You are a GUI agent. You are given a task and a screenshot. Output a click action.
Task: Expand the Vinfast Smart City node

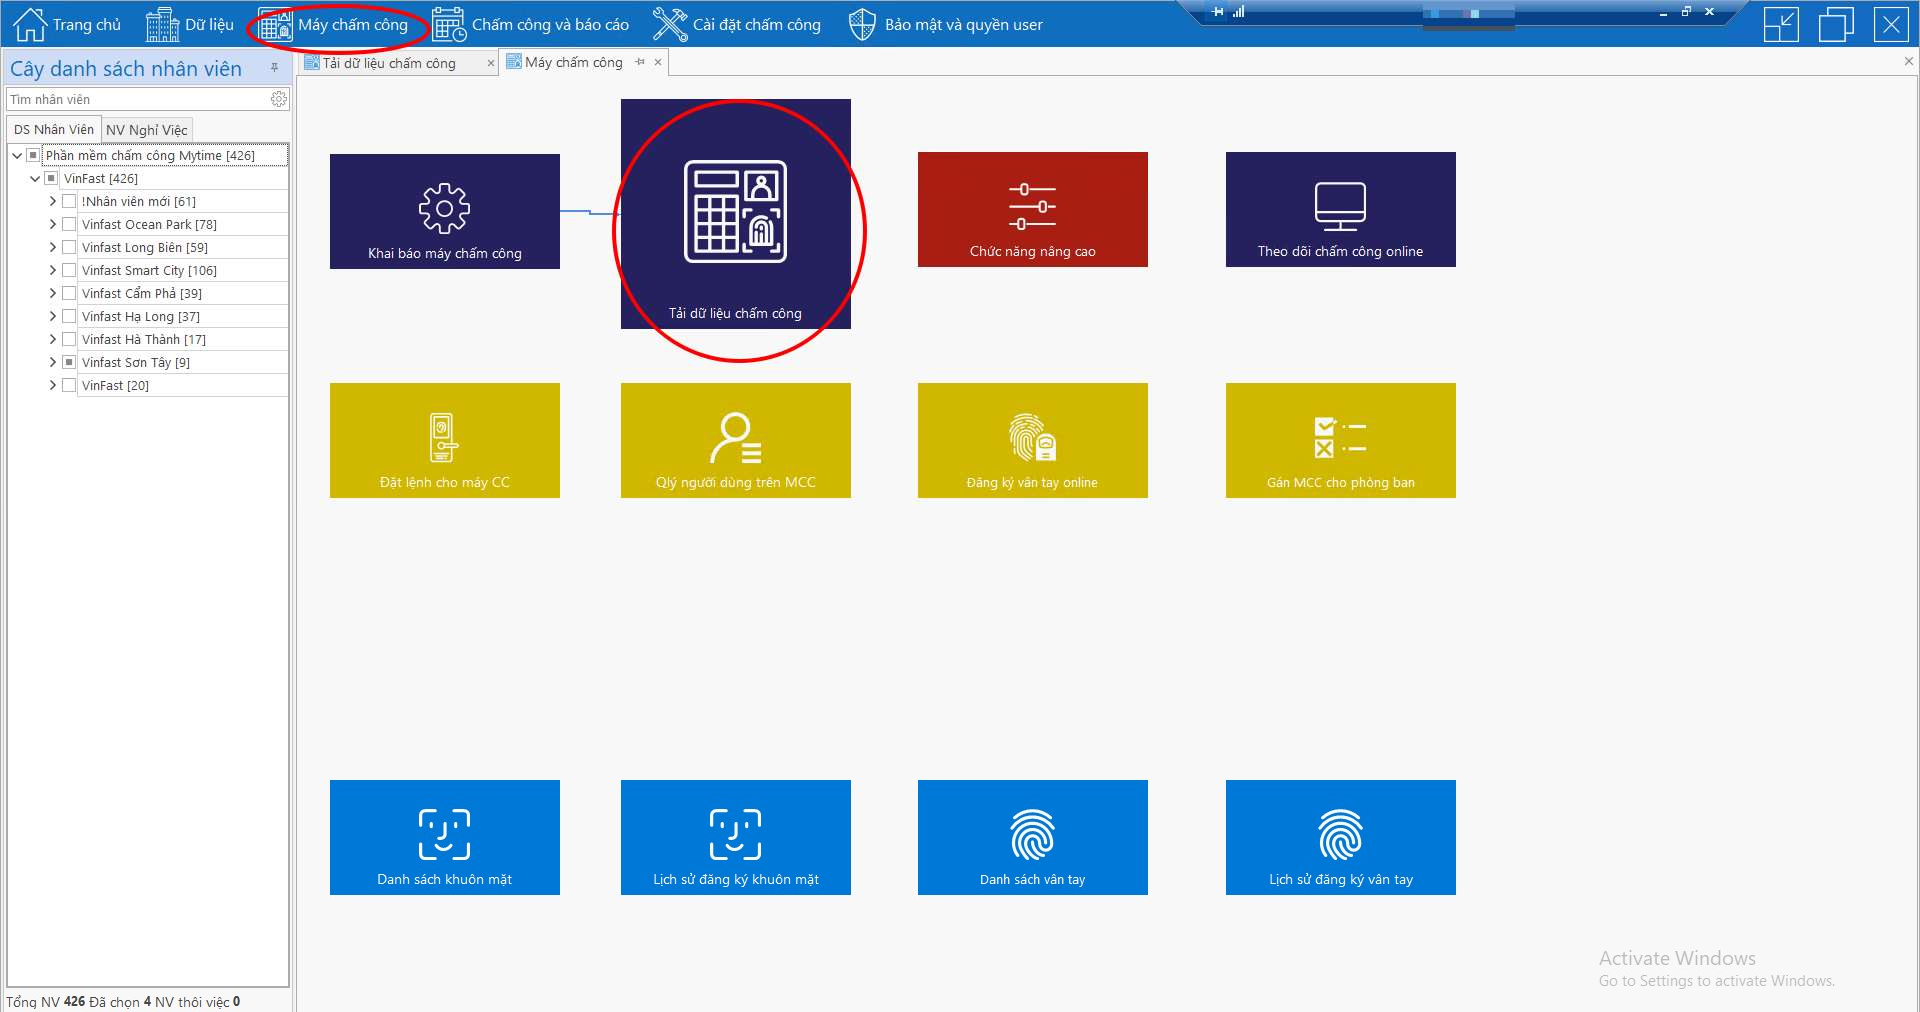(53, 270)
